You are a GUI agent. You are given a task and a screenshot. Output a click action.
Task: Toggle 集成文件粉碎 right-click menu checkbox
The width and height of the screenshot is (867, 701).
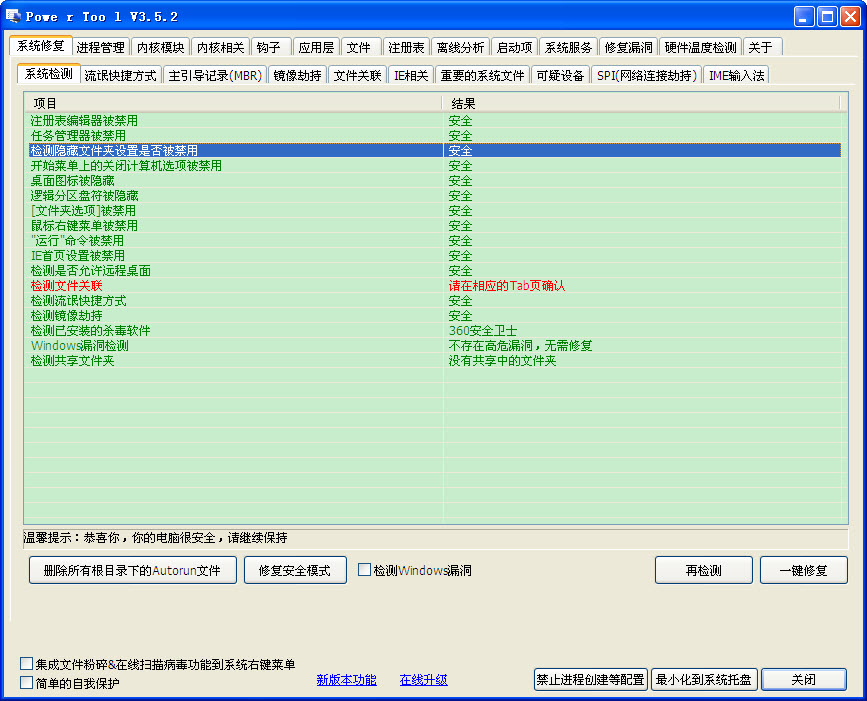[27, 664]
